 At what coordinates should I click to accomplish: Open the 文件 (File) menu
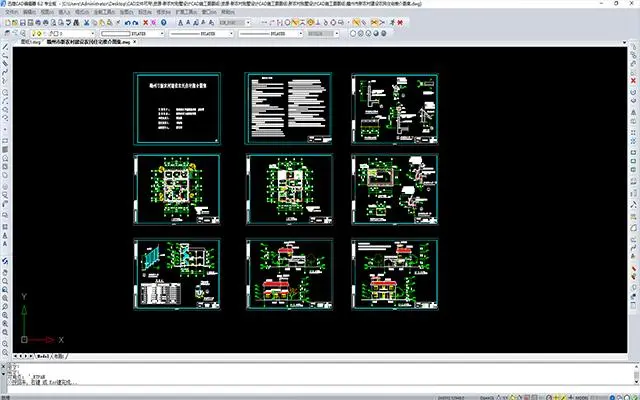coord(9,14)
